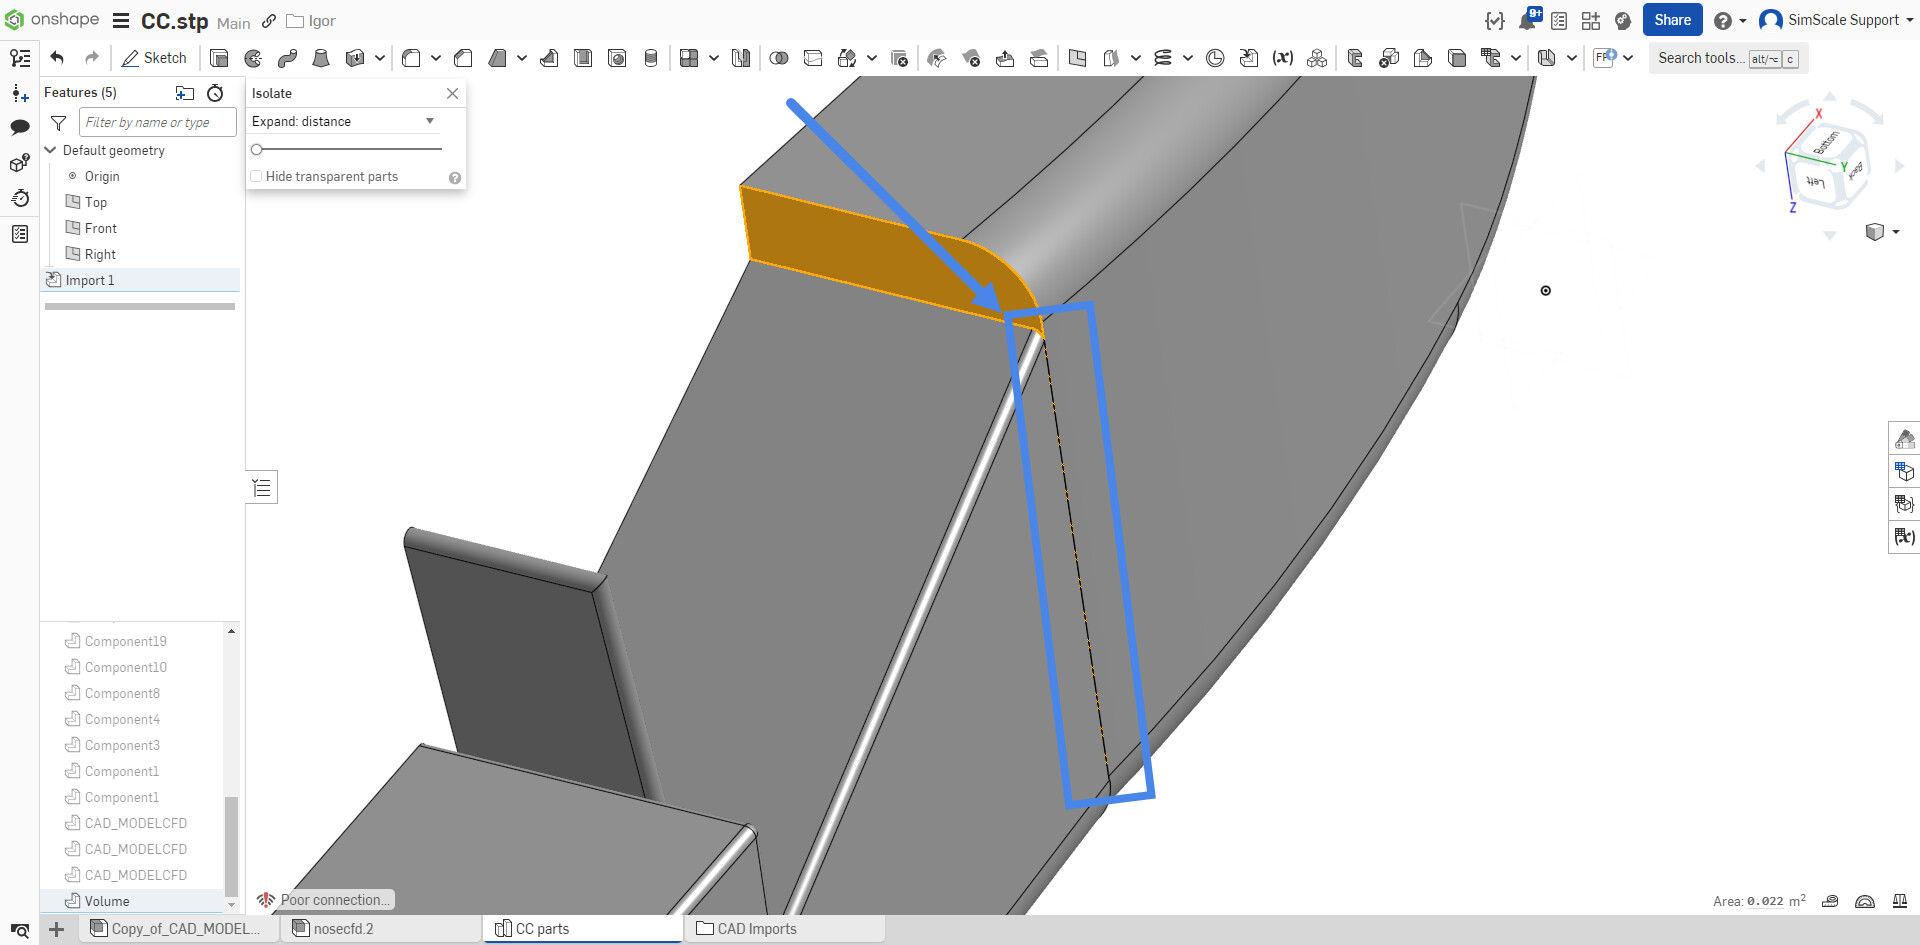Select the Chamfer tool
Screen dimensions: 1920x945
coord(463,58)
